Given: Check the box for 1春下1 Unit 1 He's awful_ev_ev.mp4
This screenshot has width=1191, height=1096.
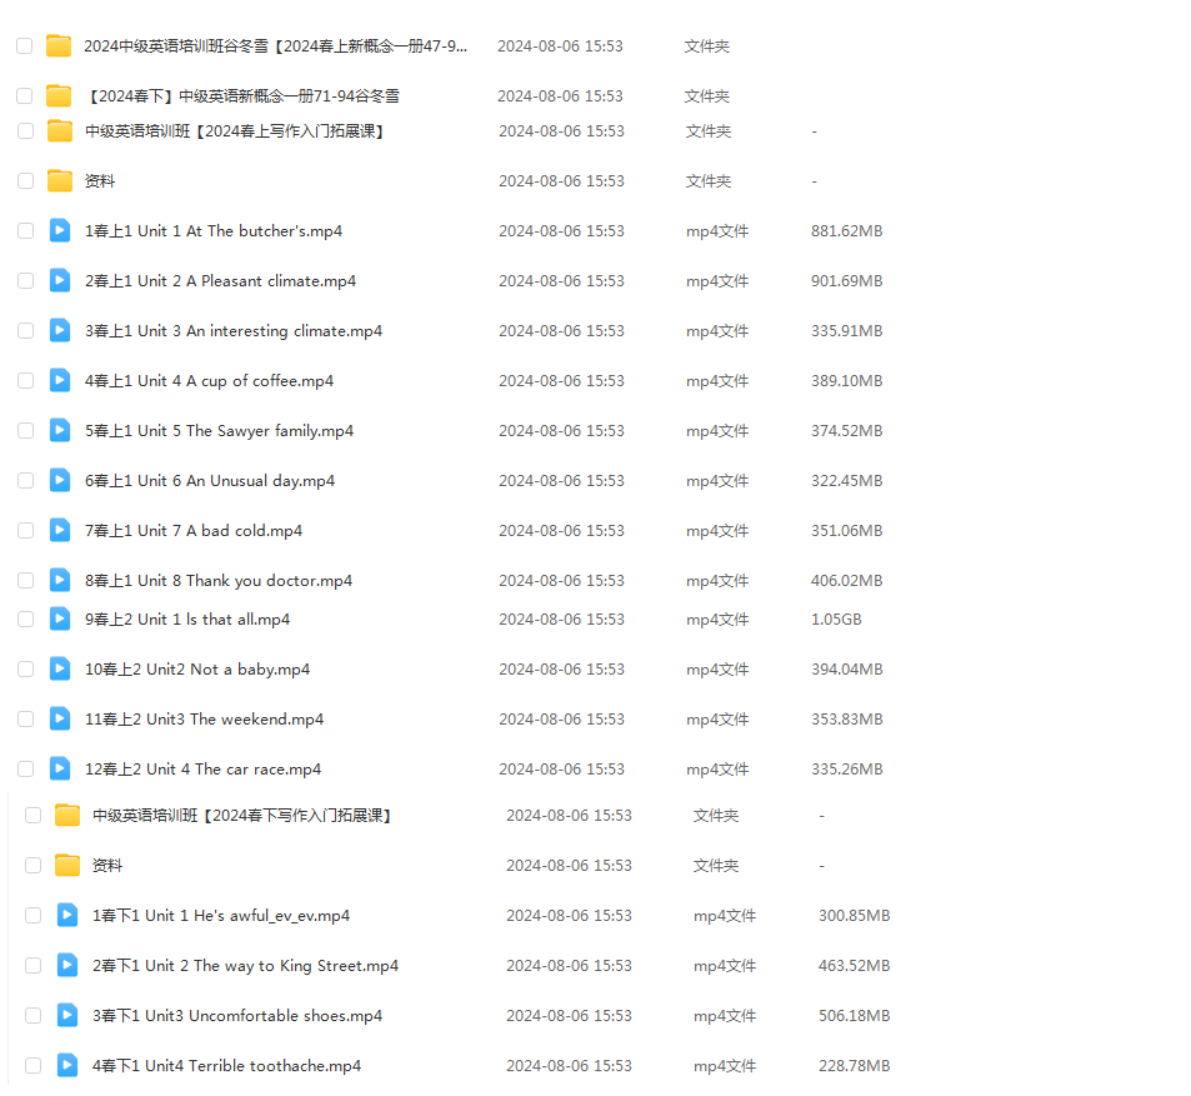Looking at the screenshot, I should click(33, 916).
